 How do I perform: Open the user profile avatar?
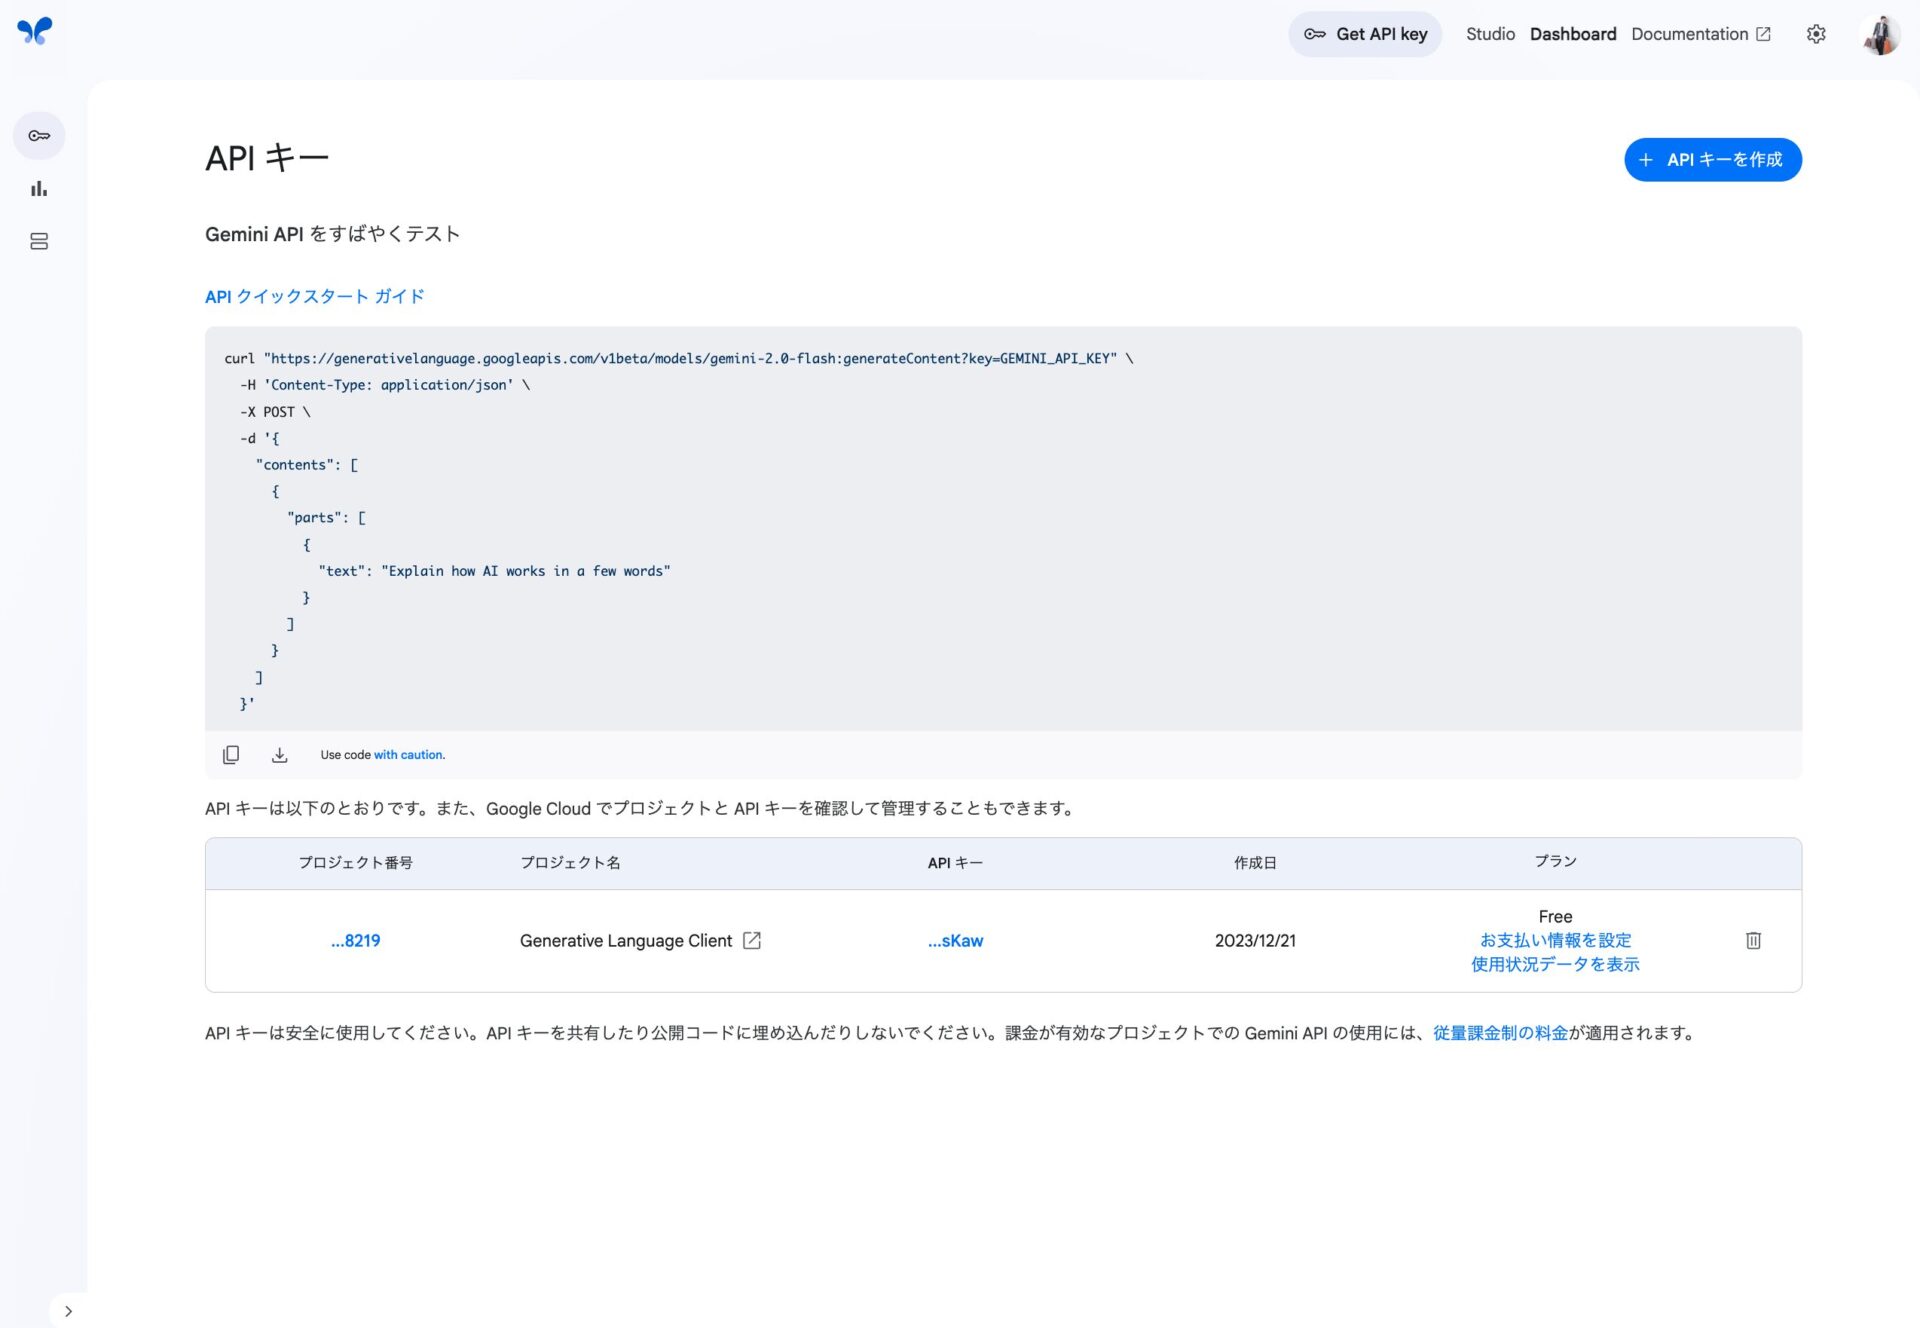point(1880,34)
